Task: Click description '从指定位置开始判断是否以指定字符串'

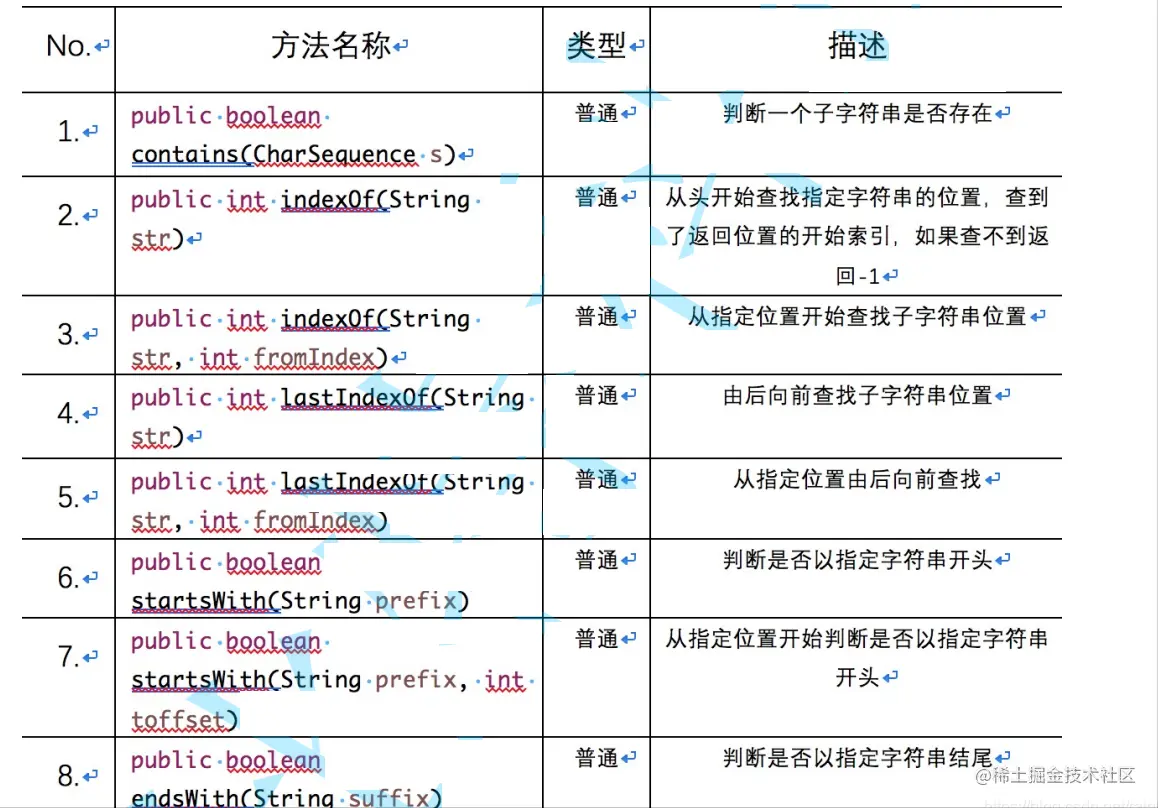Action: [x=857, y=639]
